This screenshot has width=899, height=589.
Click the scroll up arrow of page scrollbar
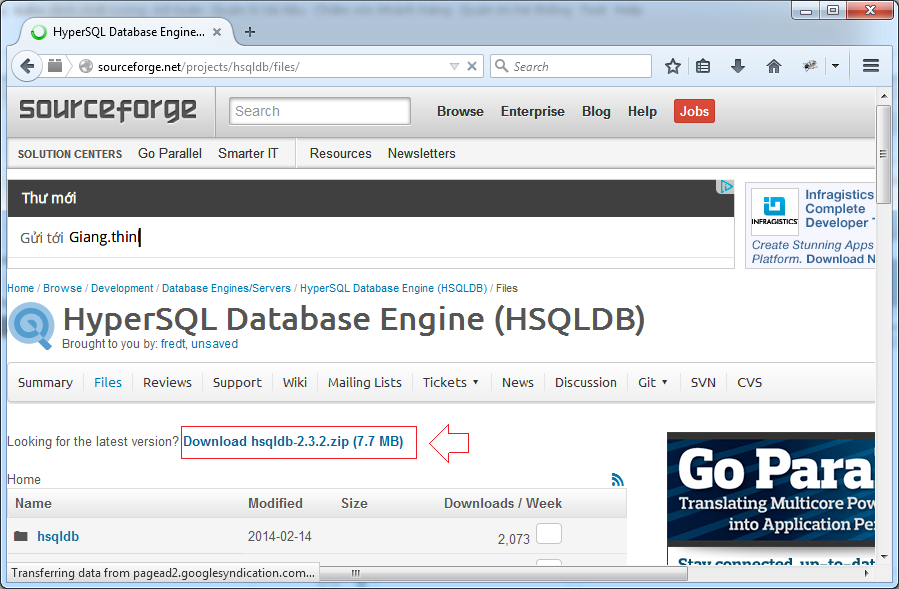(x=884, y=96)
